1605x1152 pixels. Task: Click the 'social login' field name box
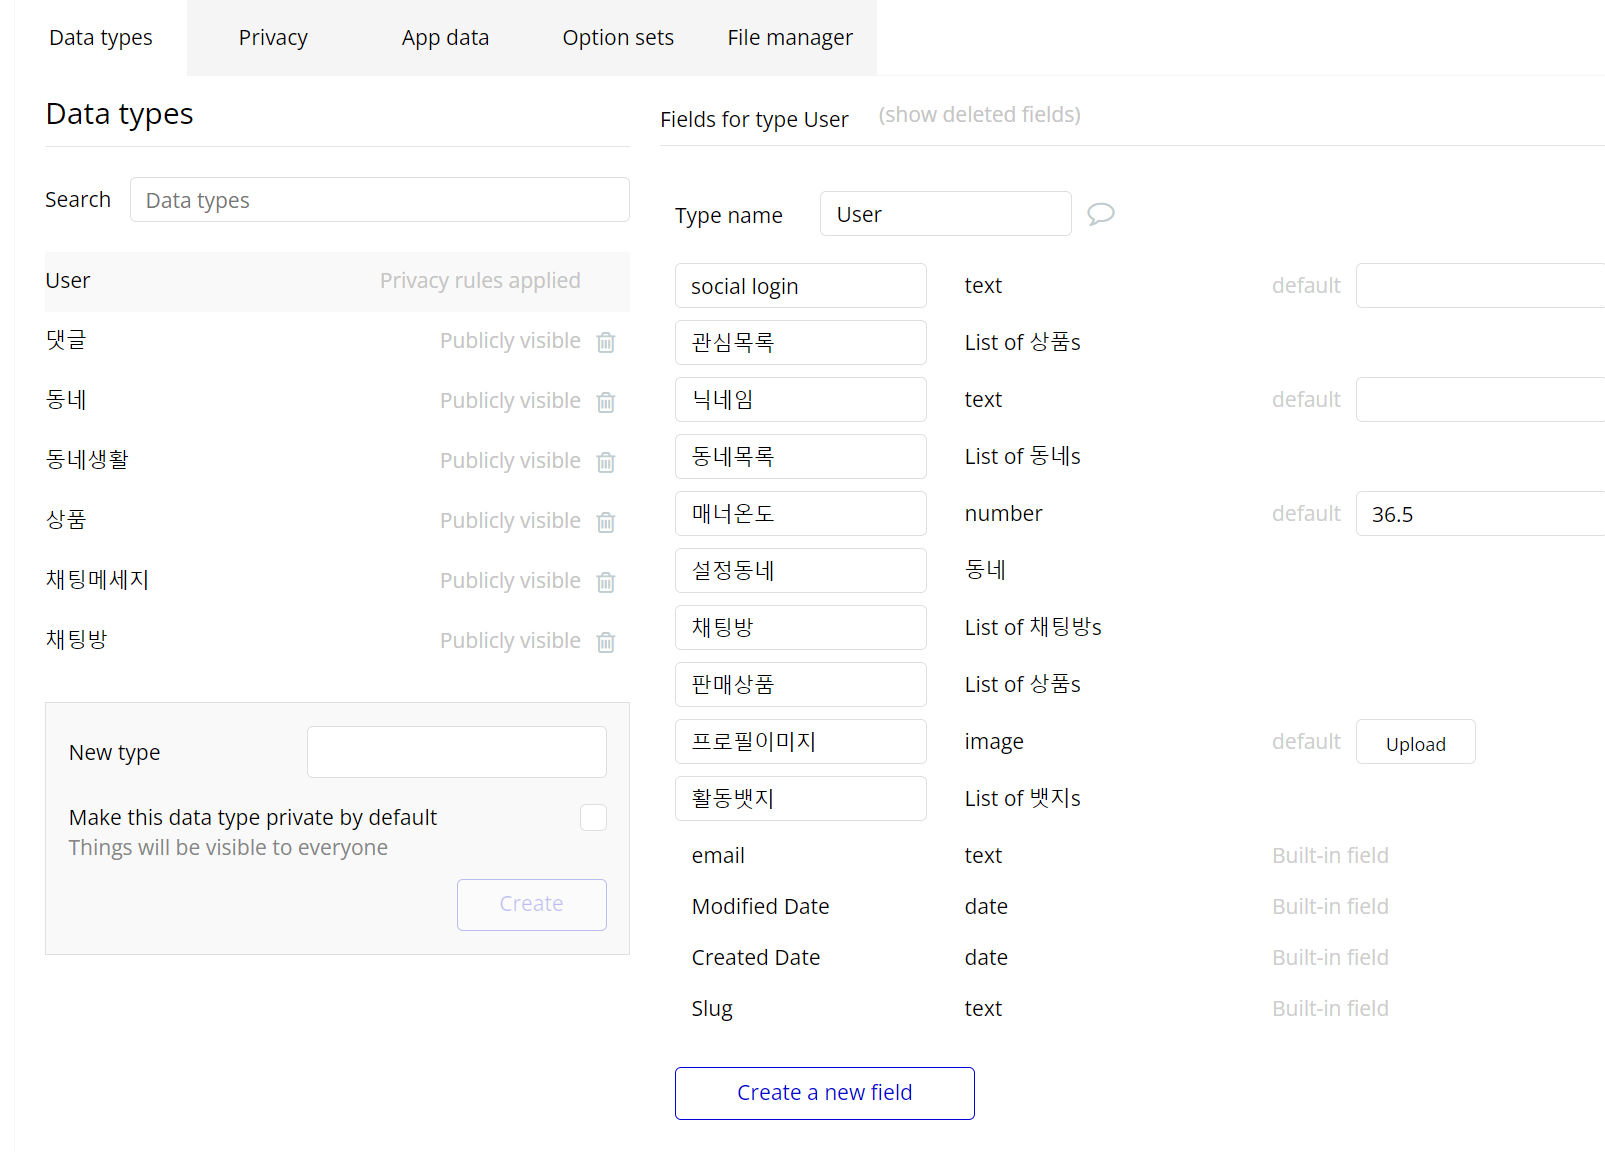pyautogui.click(x=801, y=286)
